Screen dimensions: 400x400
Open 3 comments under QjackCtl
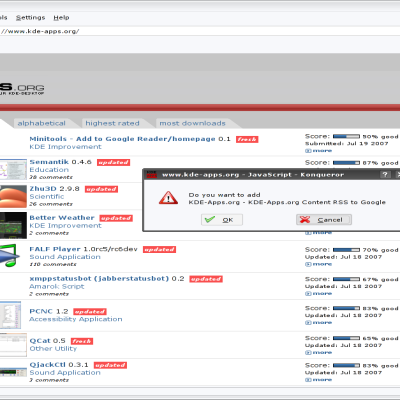pyautogui.click(x=49, y=380)
